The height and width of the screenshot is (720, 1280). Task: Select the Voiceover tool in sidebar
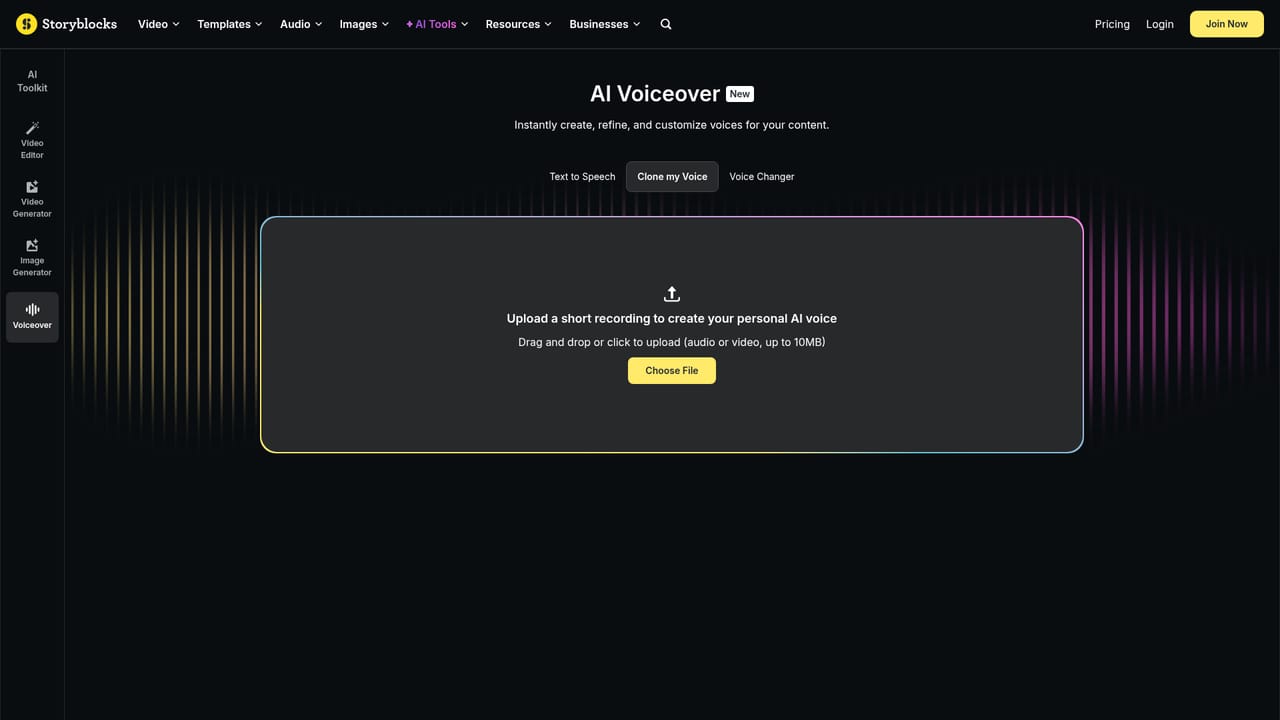[32, 317]
